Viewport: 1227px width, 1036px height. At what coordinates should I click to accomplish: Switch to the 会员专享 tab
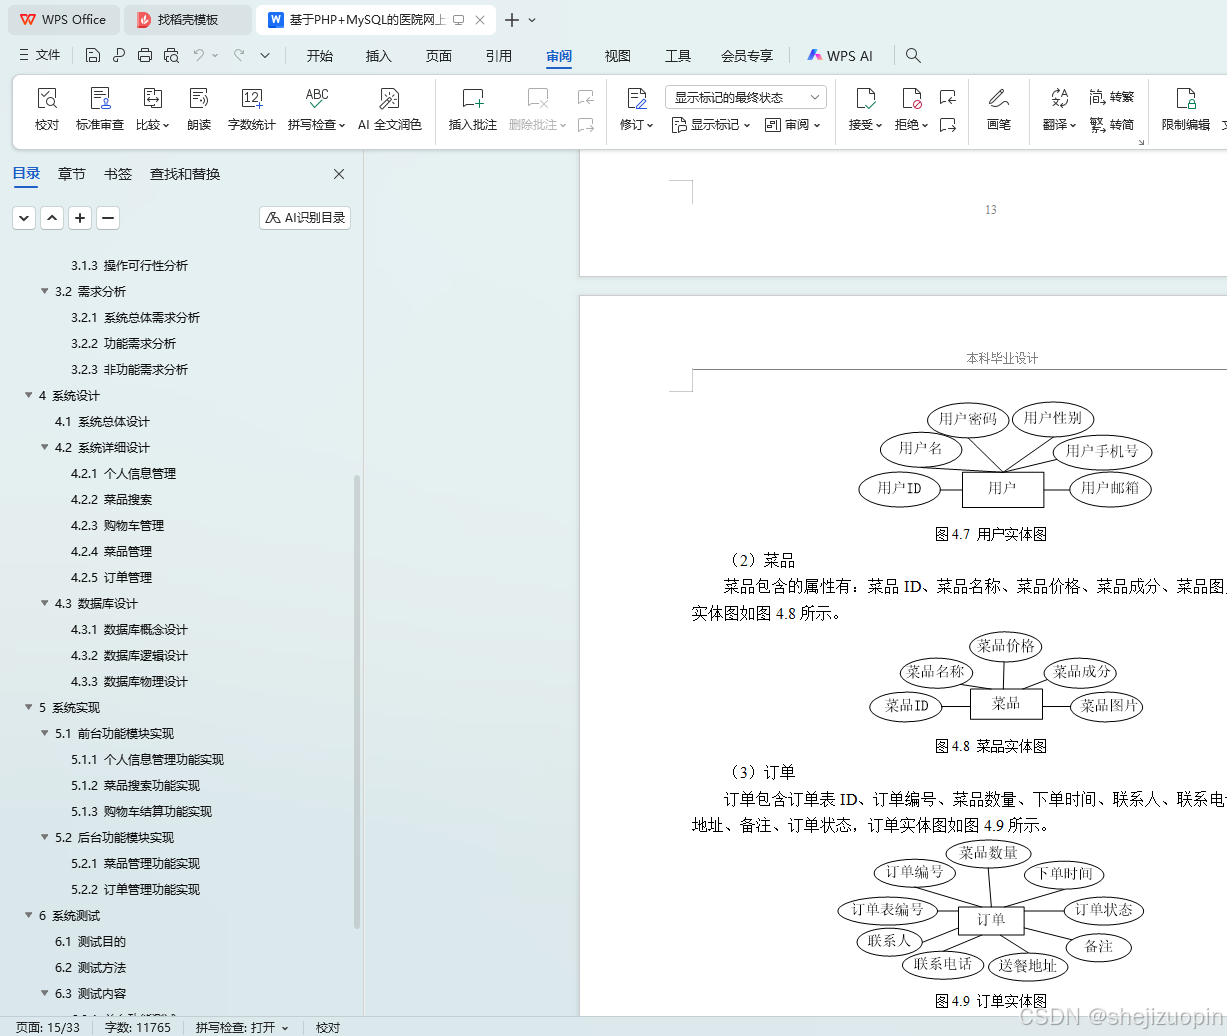(x=747, y=56)
